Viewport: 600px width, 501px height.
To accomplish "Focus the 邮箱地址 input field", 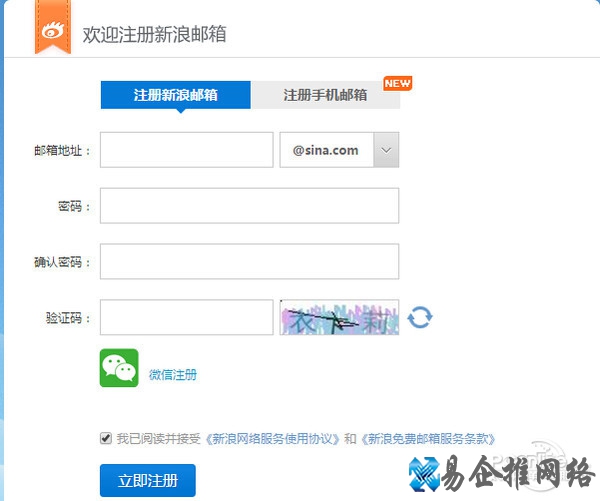I will pos(187,150).
